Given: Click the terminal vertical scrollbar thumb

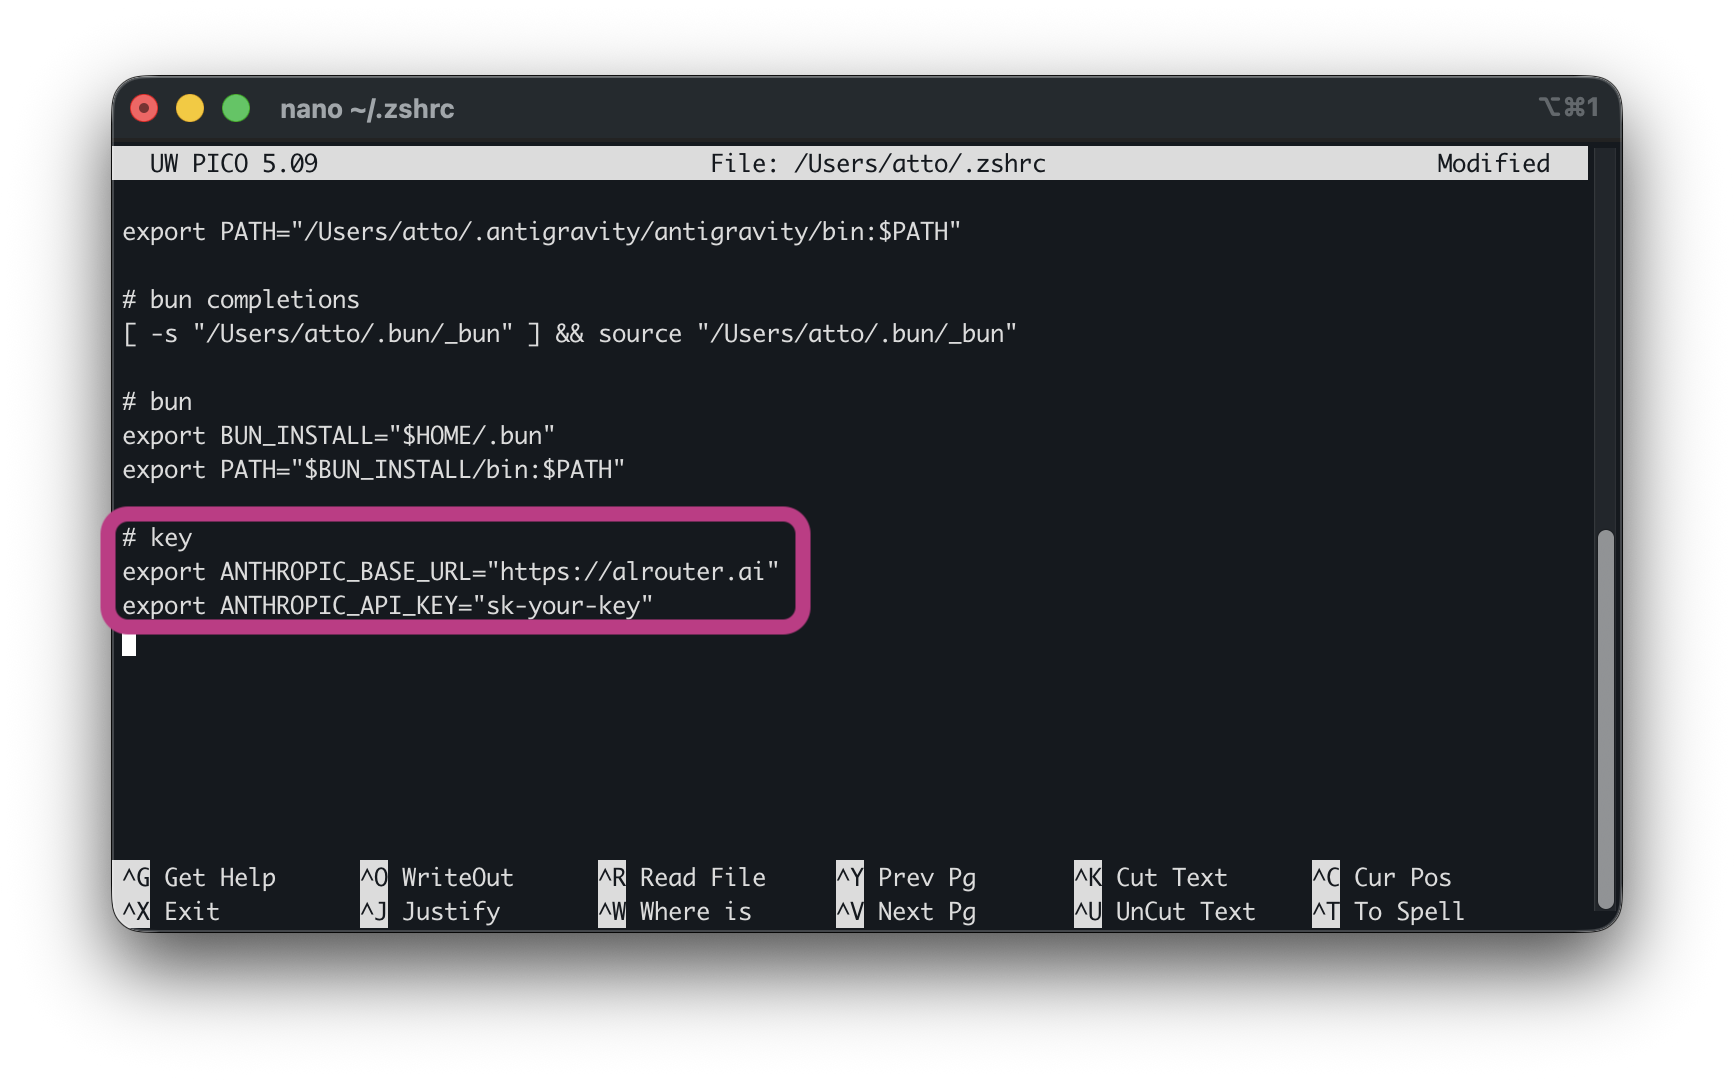Looking at the screenshot, I should [x=1606, y=718].
